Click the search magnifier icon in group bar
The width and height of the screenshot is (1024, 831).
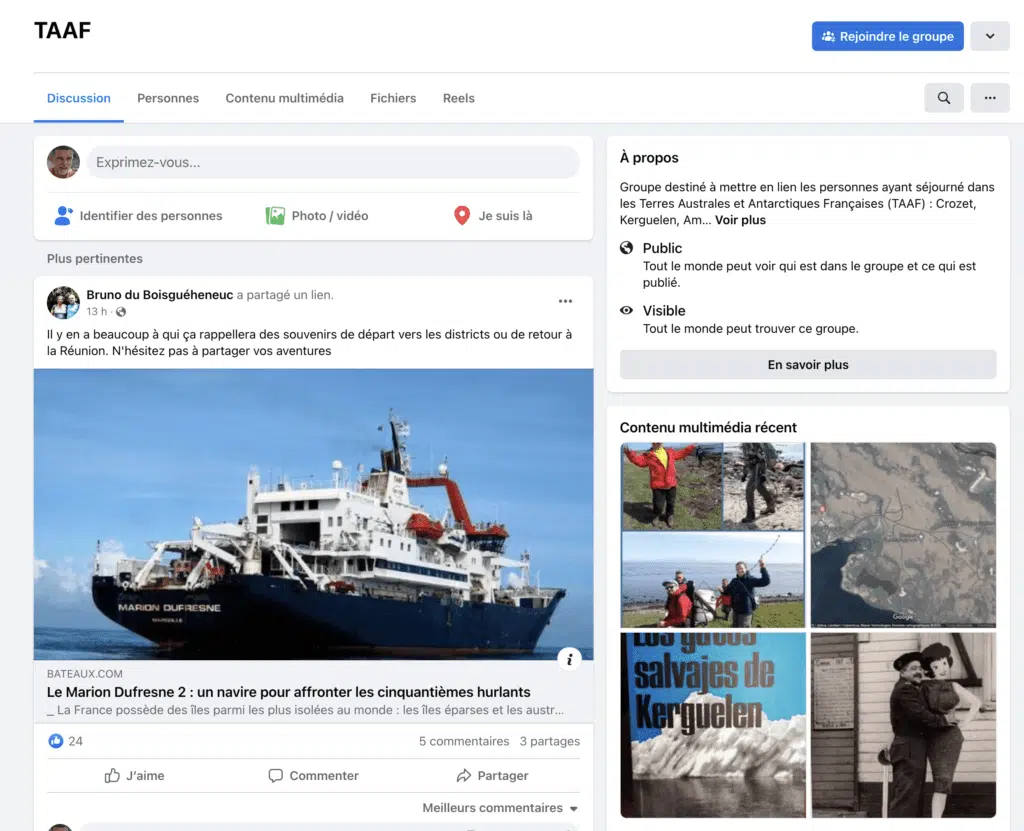[x=944, y=98]
